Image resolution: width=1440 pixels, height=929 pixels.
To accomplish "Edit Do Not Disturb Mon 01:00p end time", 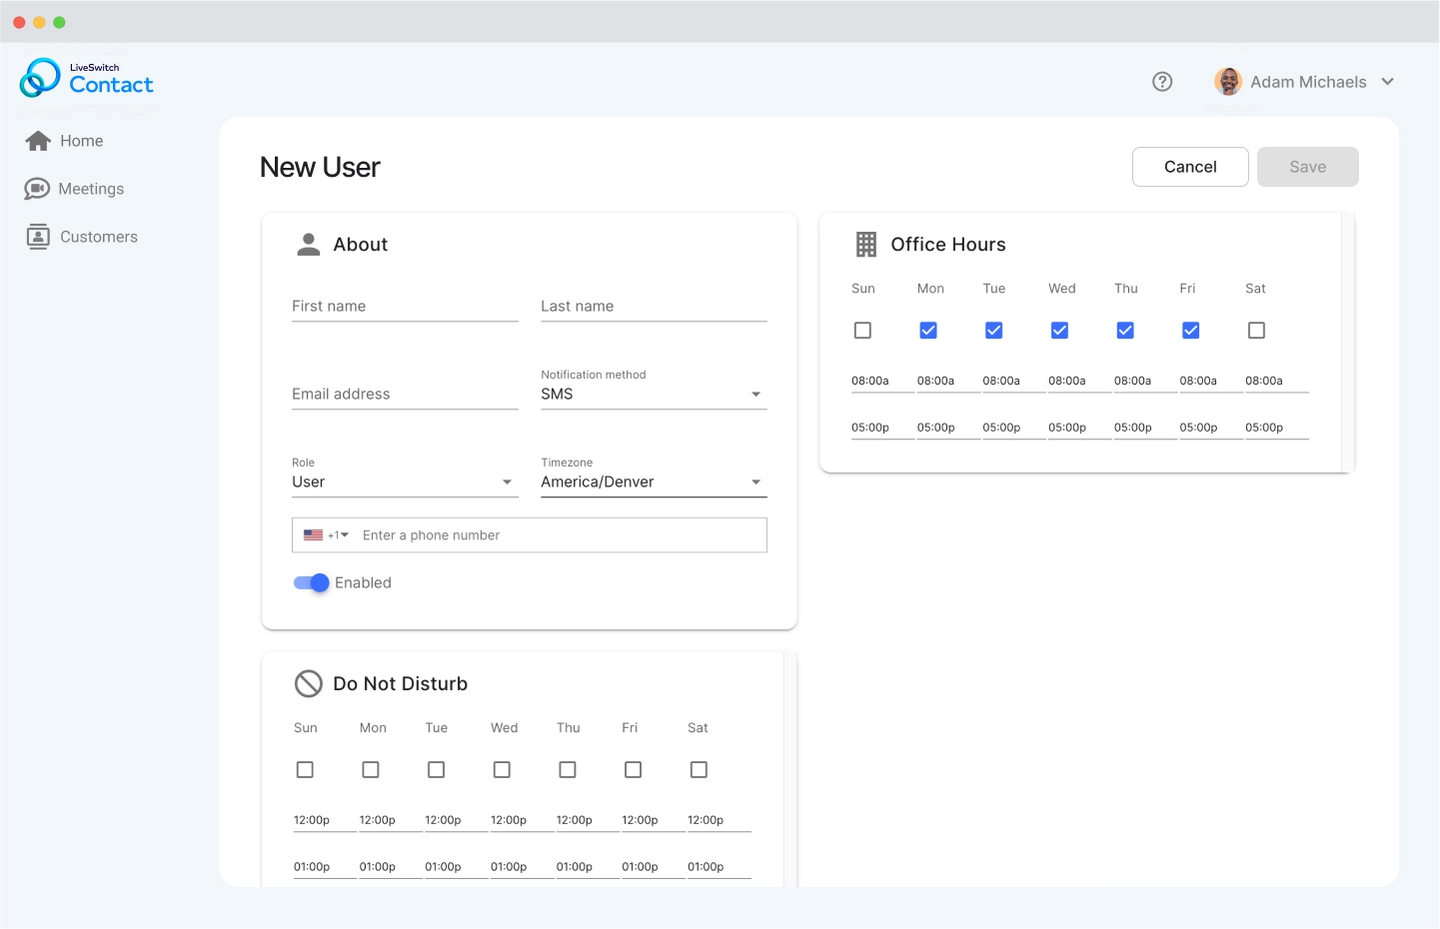I will tap(390, 867).
